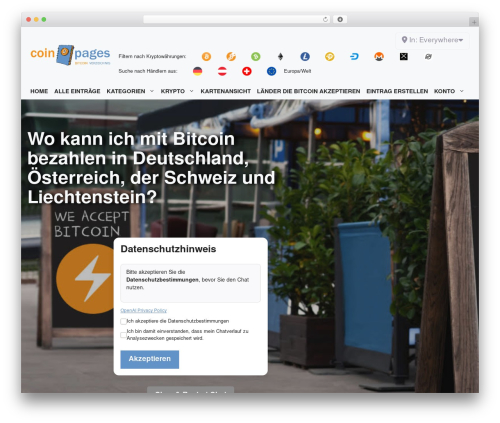The height and width of the screenshot is (423, 500).
Task: Click the Datenschutzhinweis heading
Action: click(168, 249)
